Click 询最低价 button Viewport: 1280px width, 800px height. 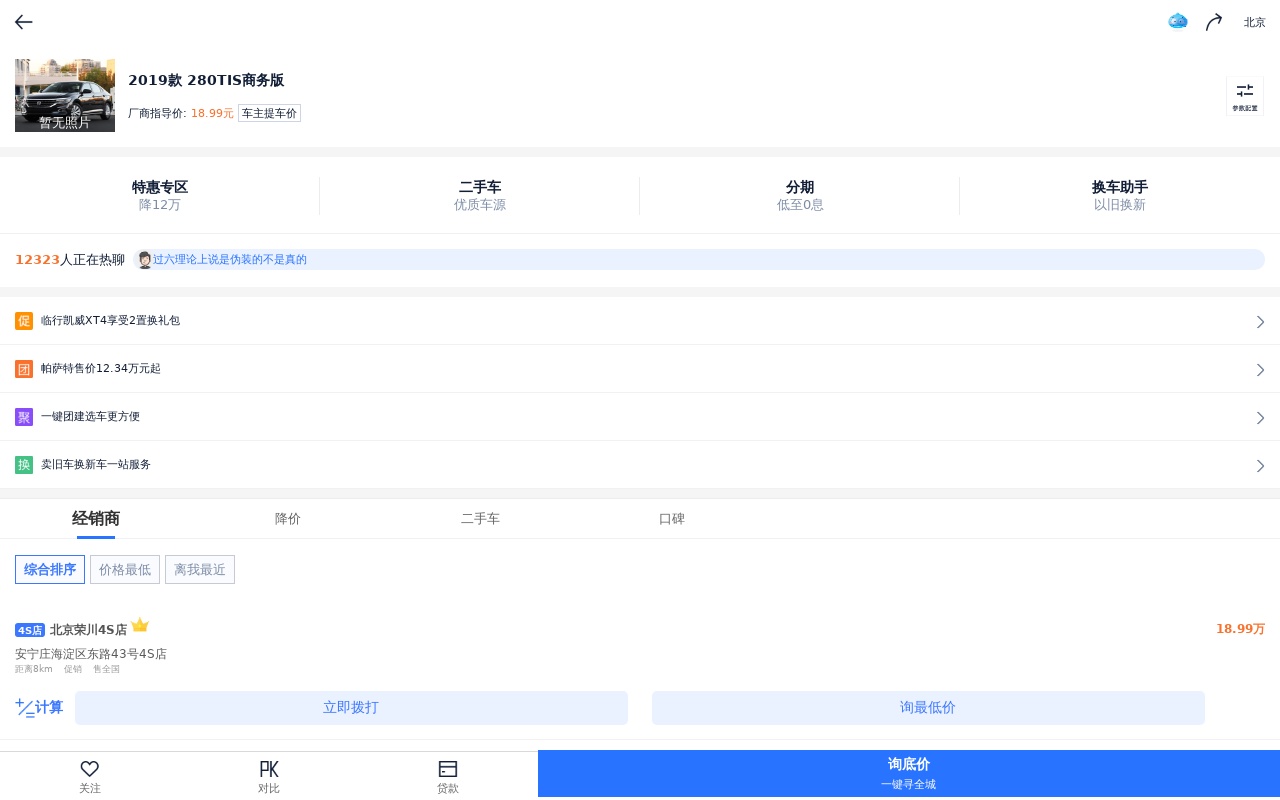point(928,708)
